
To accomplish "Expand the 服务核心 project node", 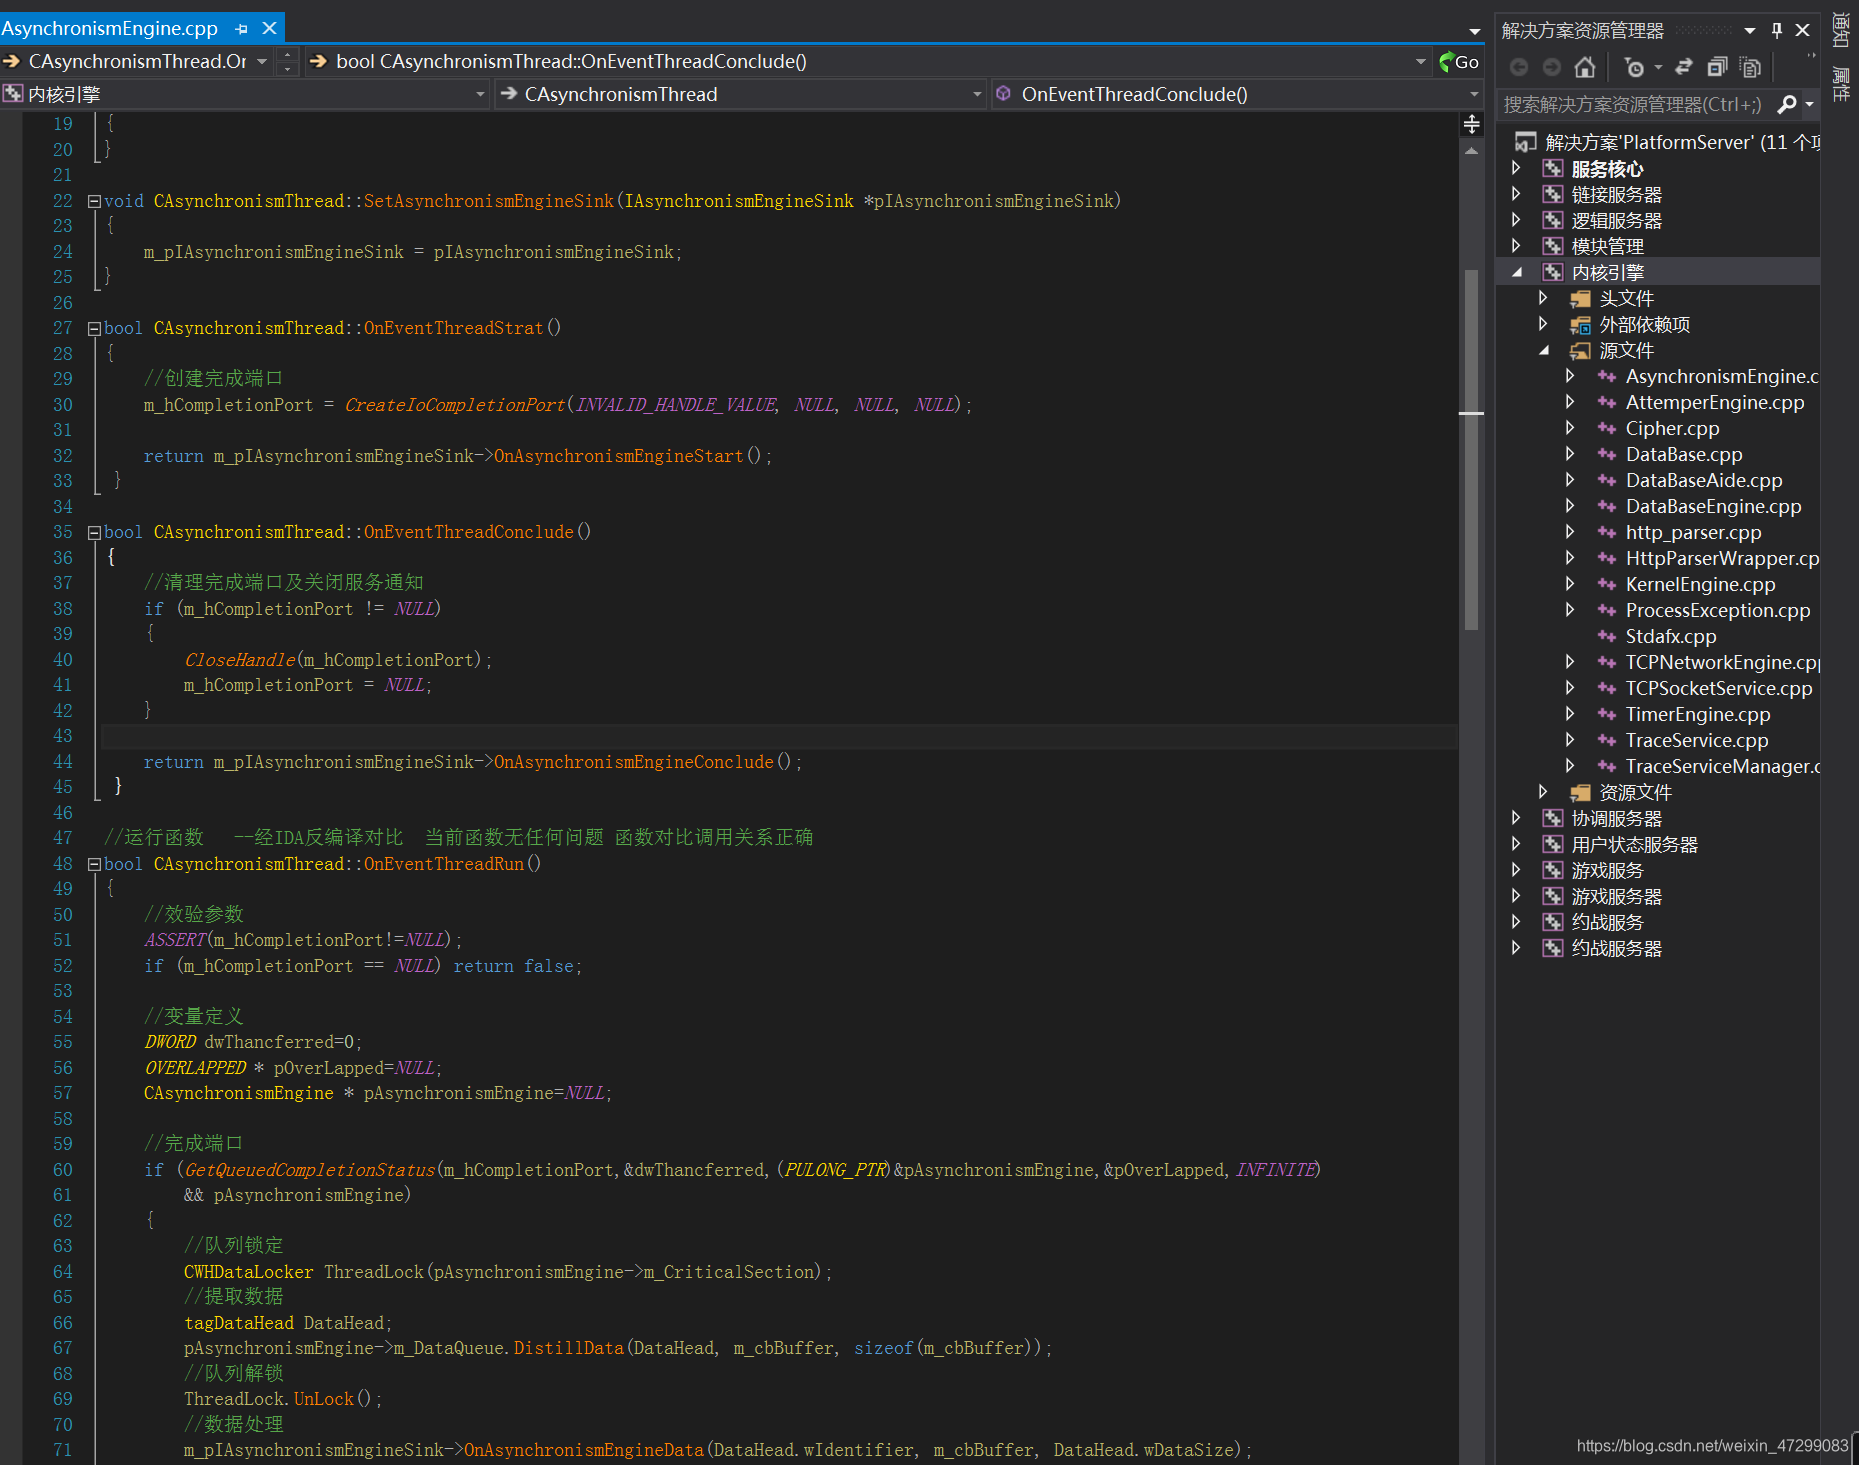I will point(1516,168).
